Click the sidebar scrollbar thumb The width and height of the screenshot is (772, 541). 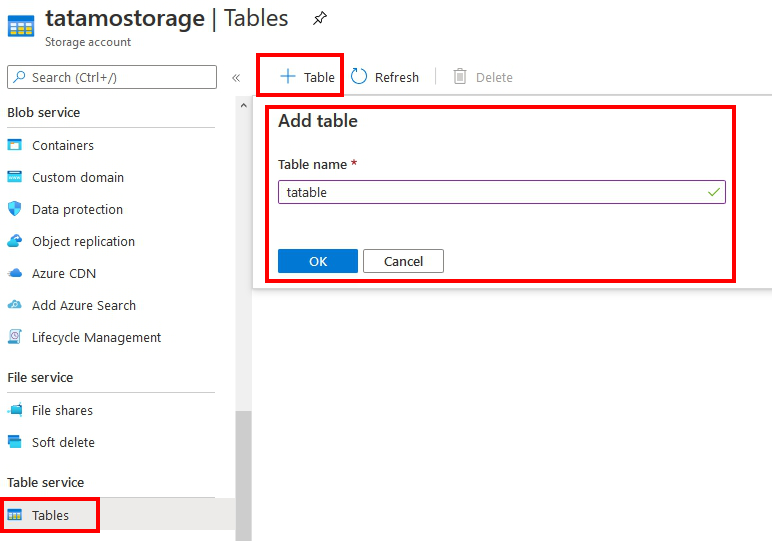tap(243, 475)
